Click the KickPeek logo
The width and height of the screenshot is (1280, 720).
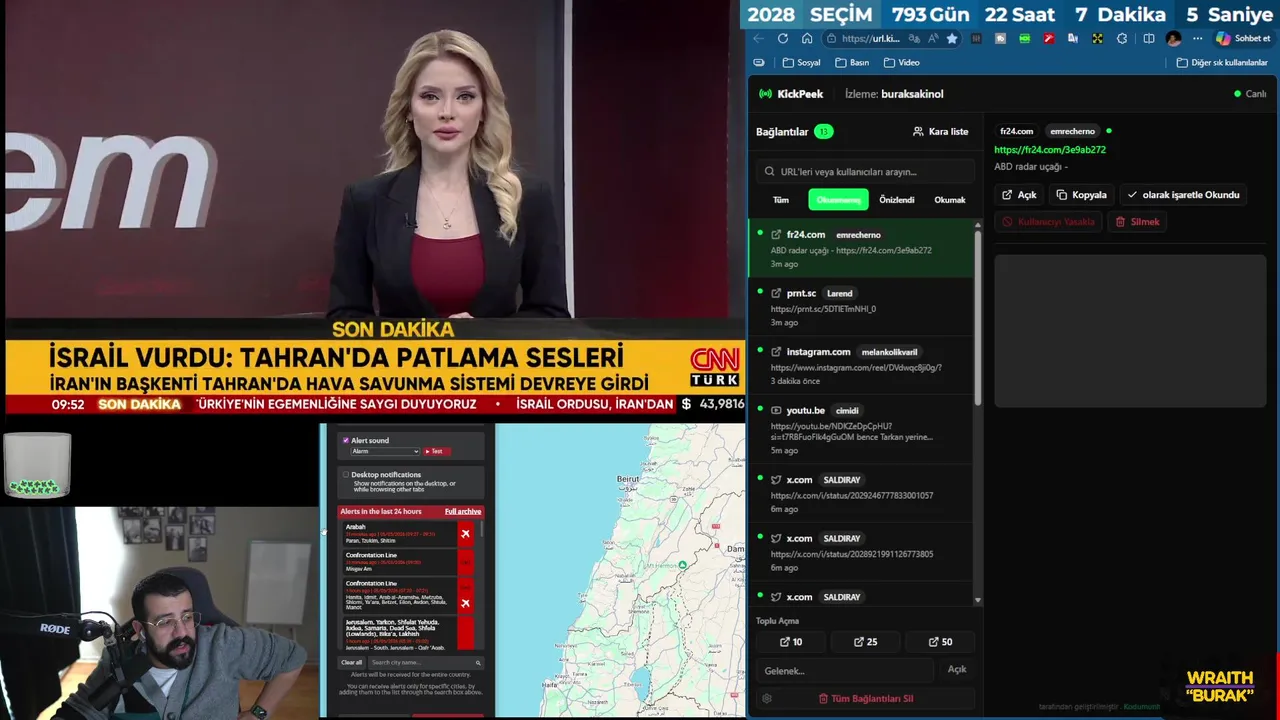pyautogui.click(x=792, y=94)
